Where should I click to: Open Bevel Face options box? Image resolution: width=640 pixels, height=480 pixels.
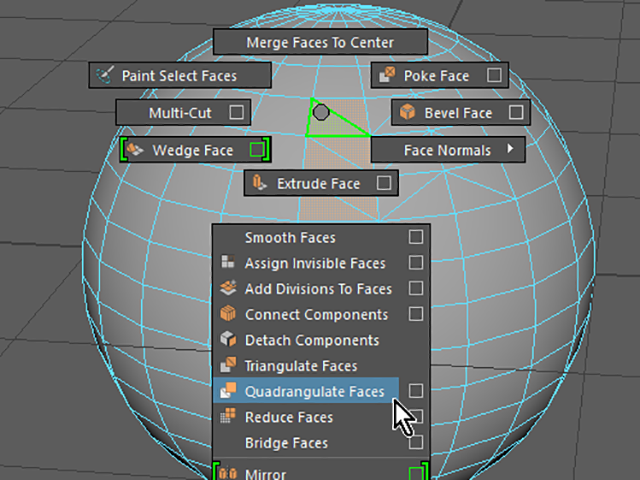[x=516, y=112]
